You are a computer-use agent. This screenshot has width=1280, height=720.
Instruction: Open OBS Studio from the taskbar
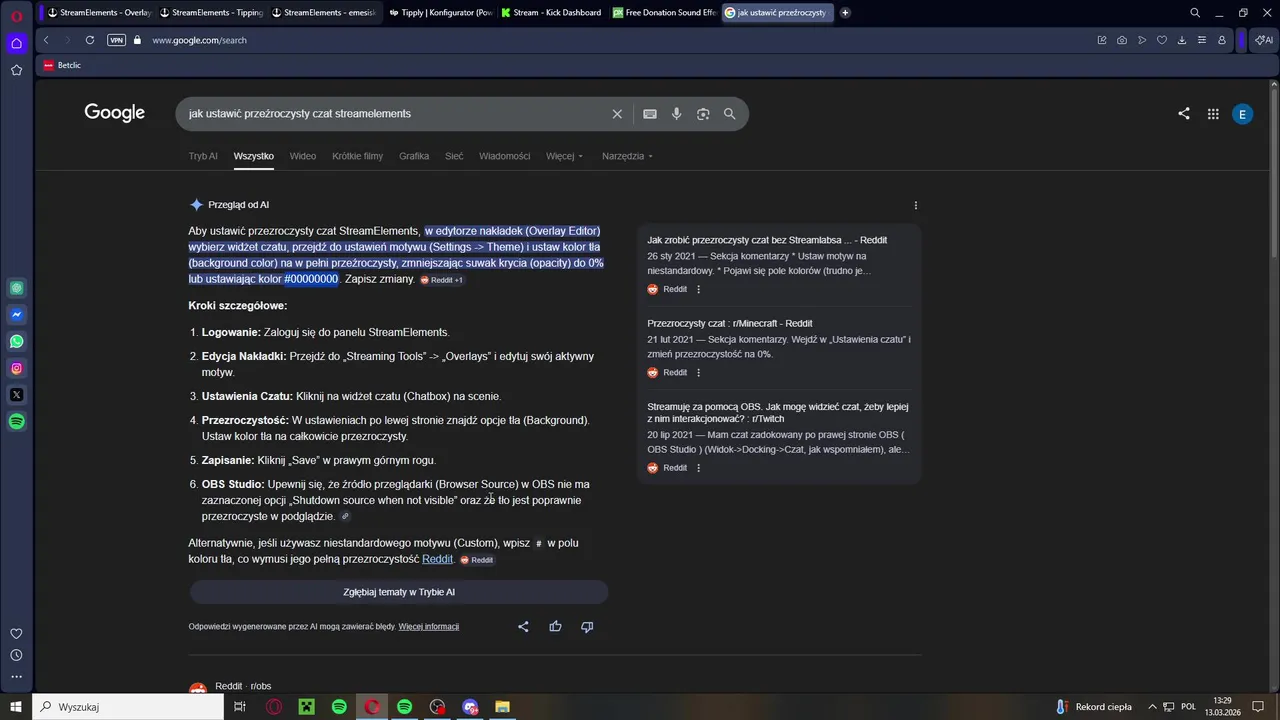pyautogui.click(x=437, y=707)
